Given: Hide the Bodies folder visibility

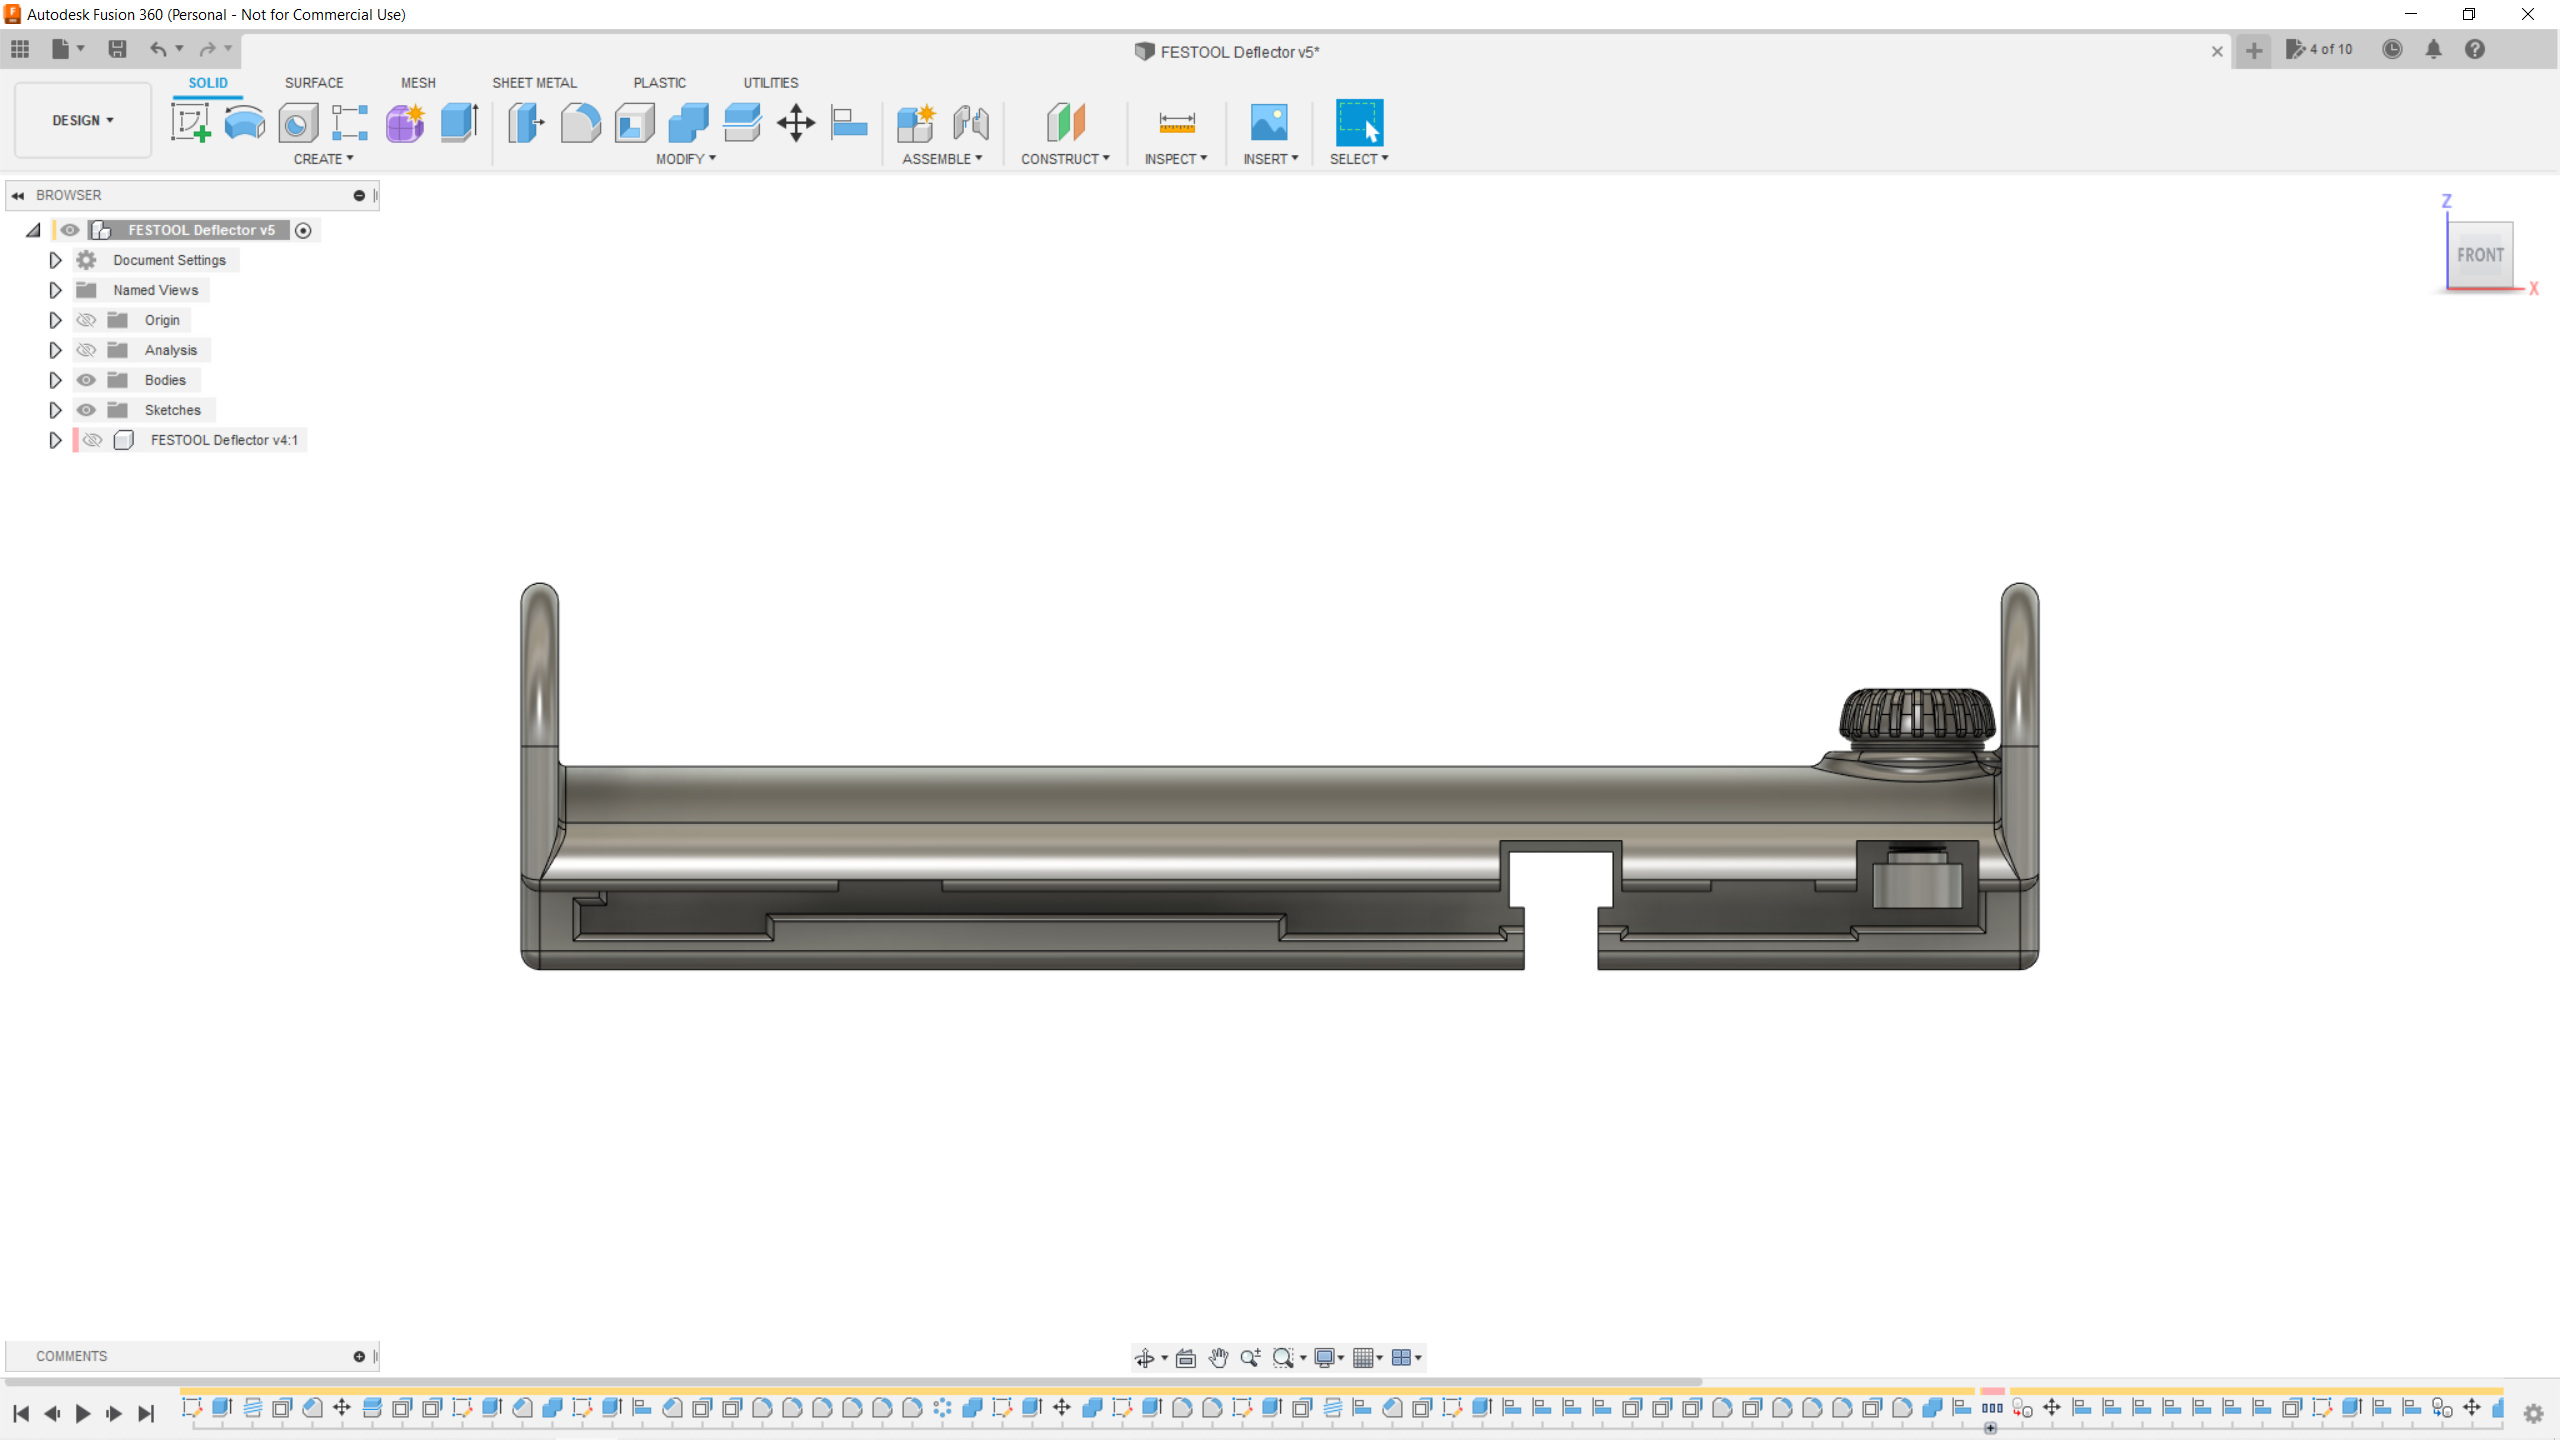Looking at the screenshot, I should pyautogui.click(x=87, y=380).
